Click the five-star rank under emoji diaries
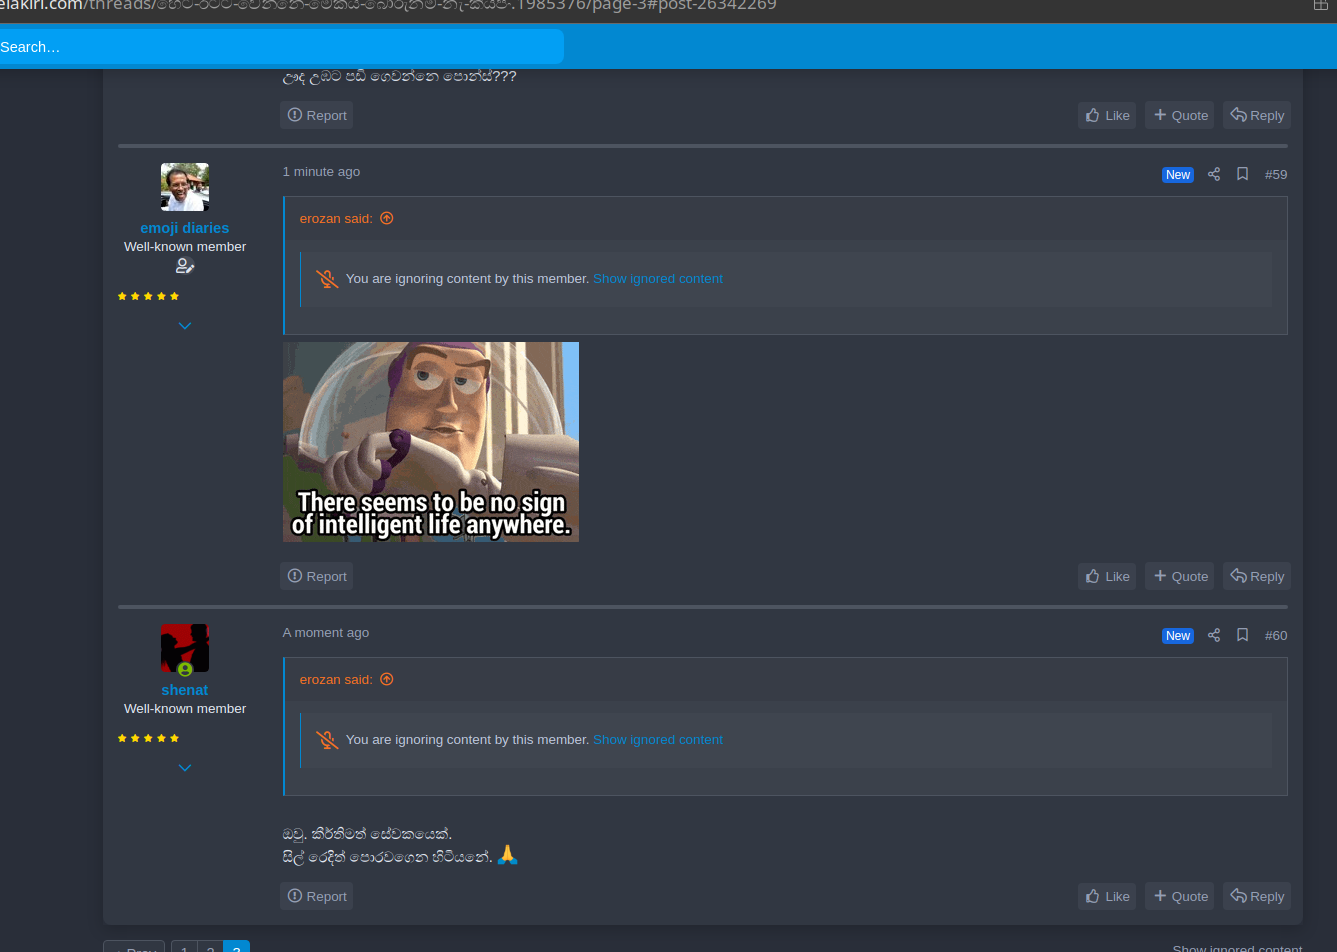 point(148,296)
